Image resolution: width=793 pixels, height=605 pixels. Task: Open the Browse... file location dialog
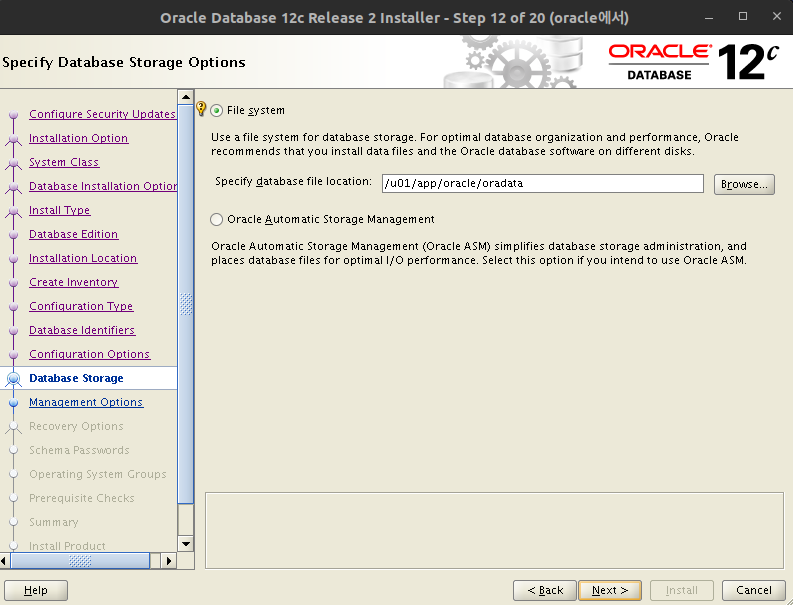744,184
